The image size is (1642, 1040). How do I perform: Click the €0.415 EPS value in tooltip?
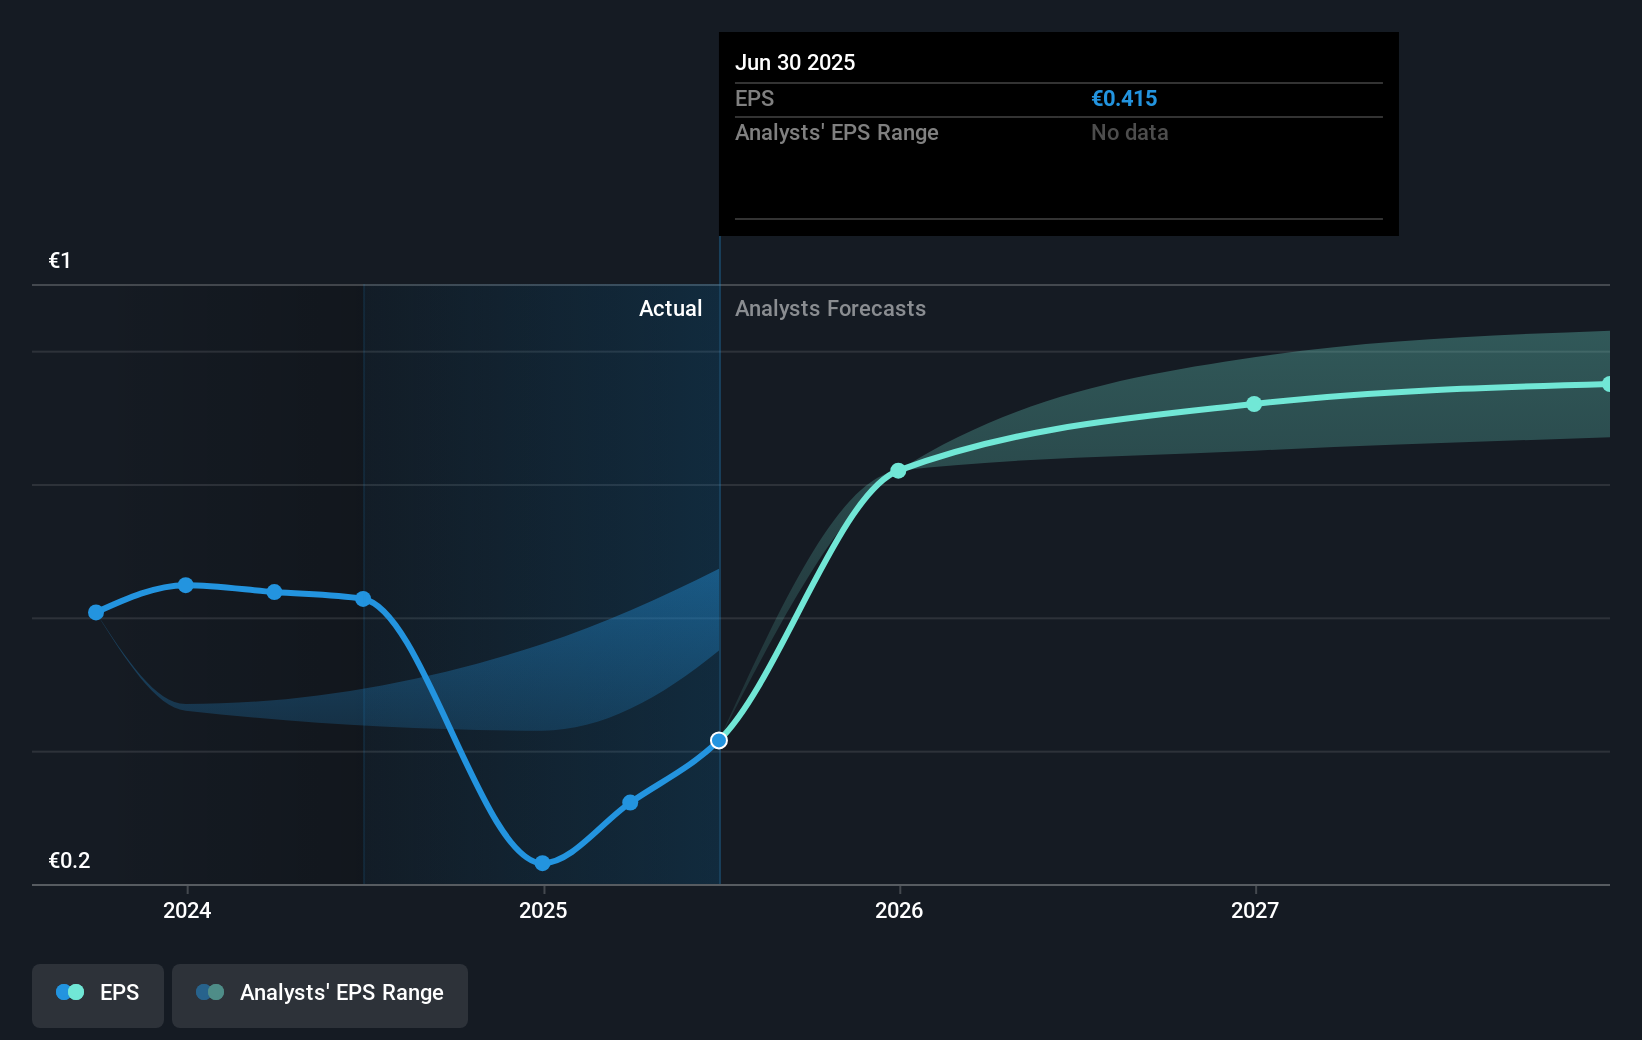point(1124,99)
